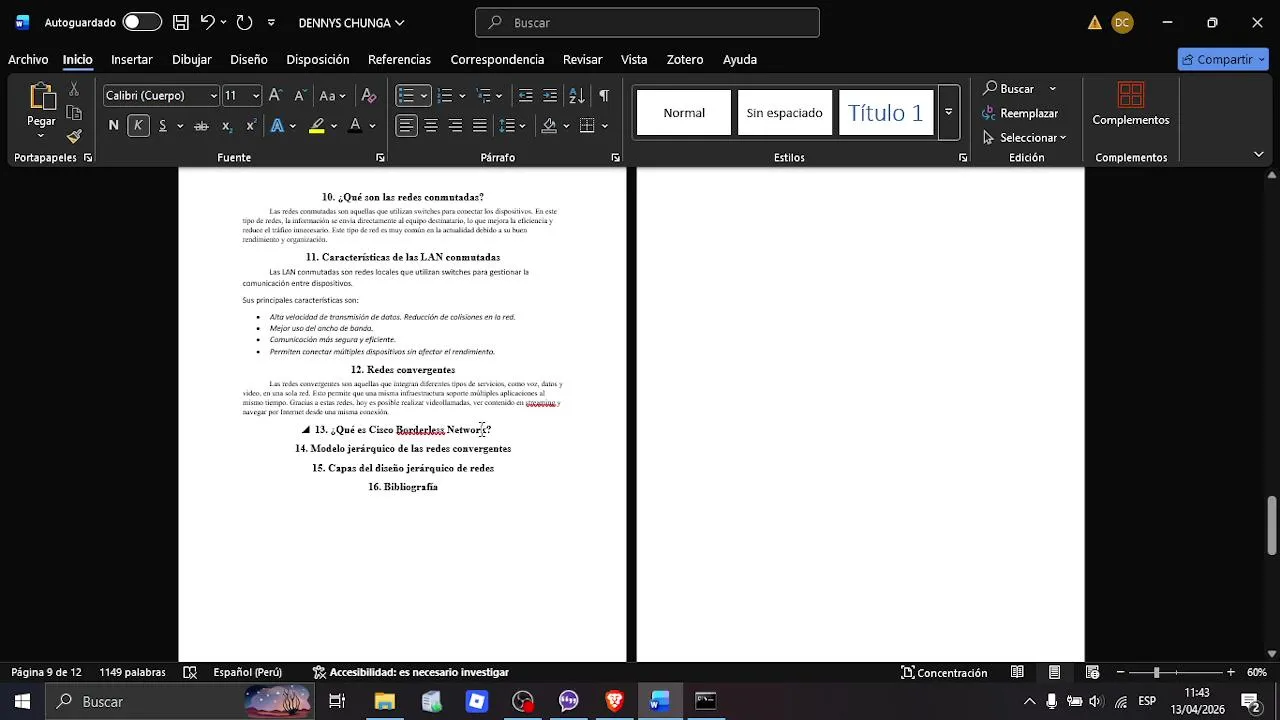Collapse the ribbon with the chevron

1258,154
